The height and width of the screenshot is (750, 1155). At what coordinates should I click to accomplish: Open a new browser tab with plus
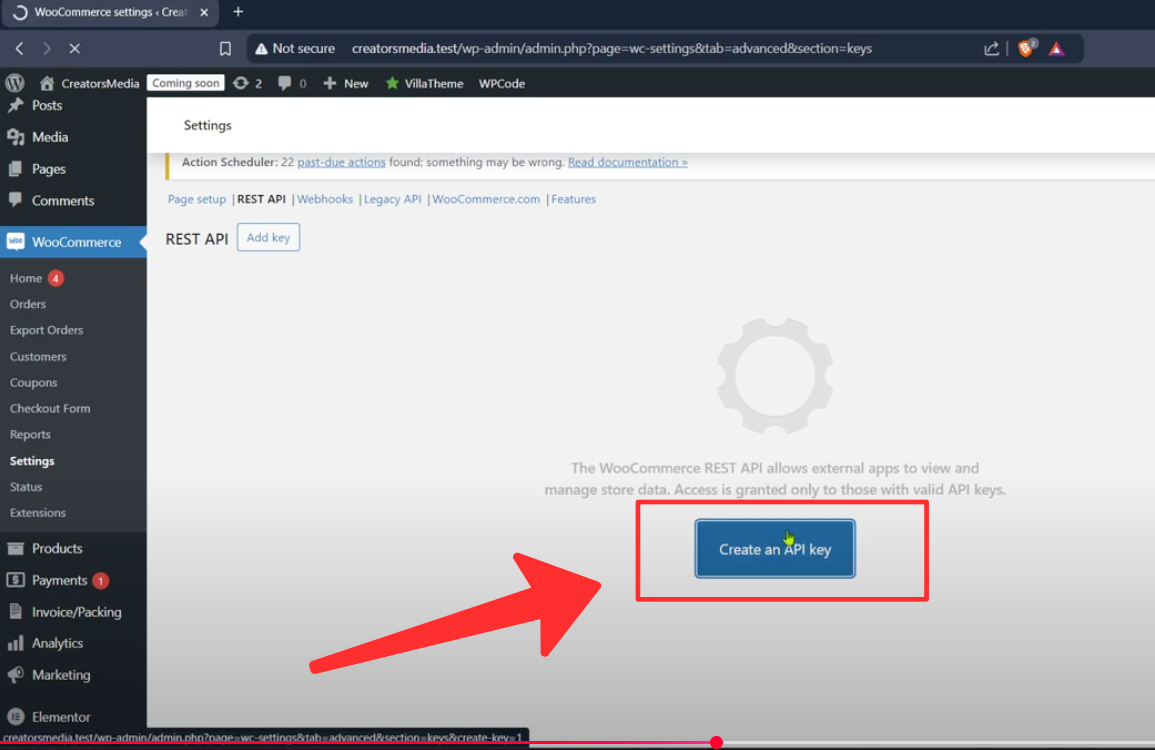(x=238, y=12)
